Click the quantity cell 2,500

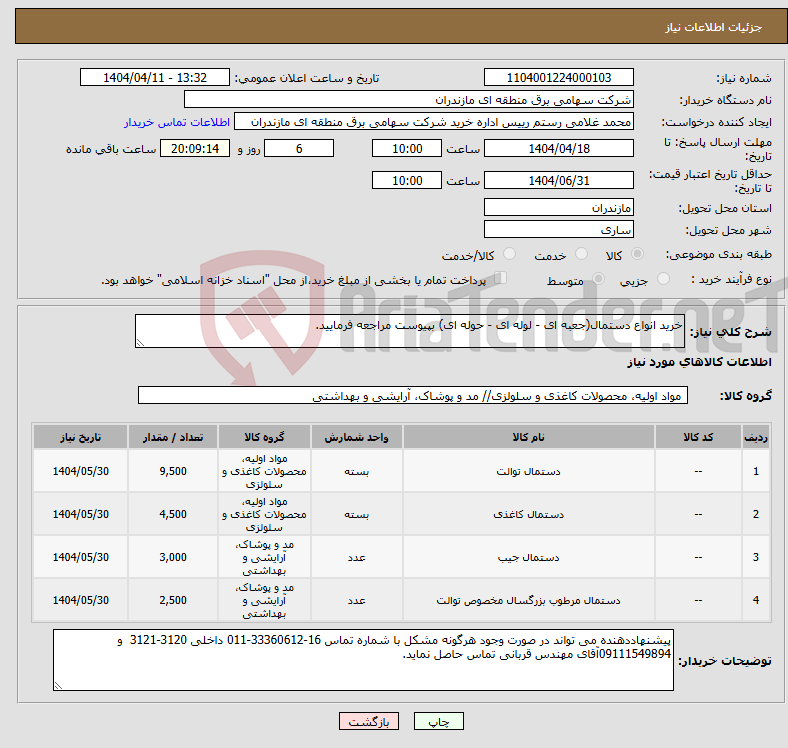(173, 600)
